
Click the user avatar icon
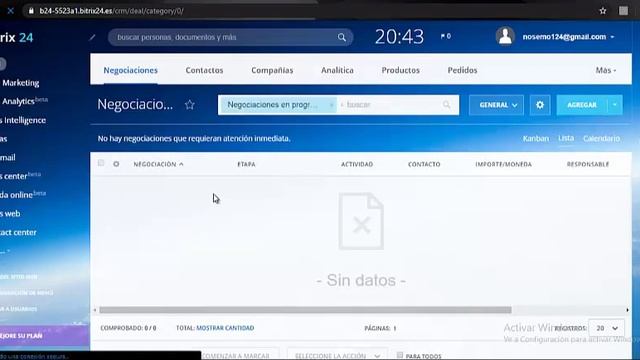point(505,37)
